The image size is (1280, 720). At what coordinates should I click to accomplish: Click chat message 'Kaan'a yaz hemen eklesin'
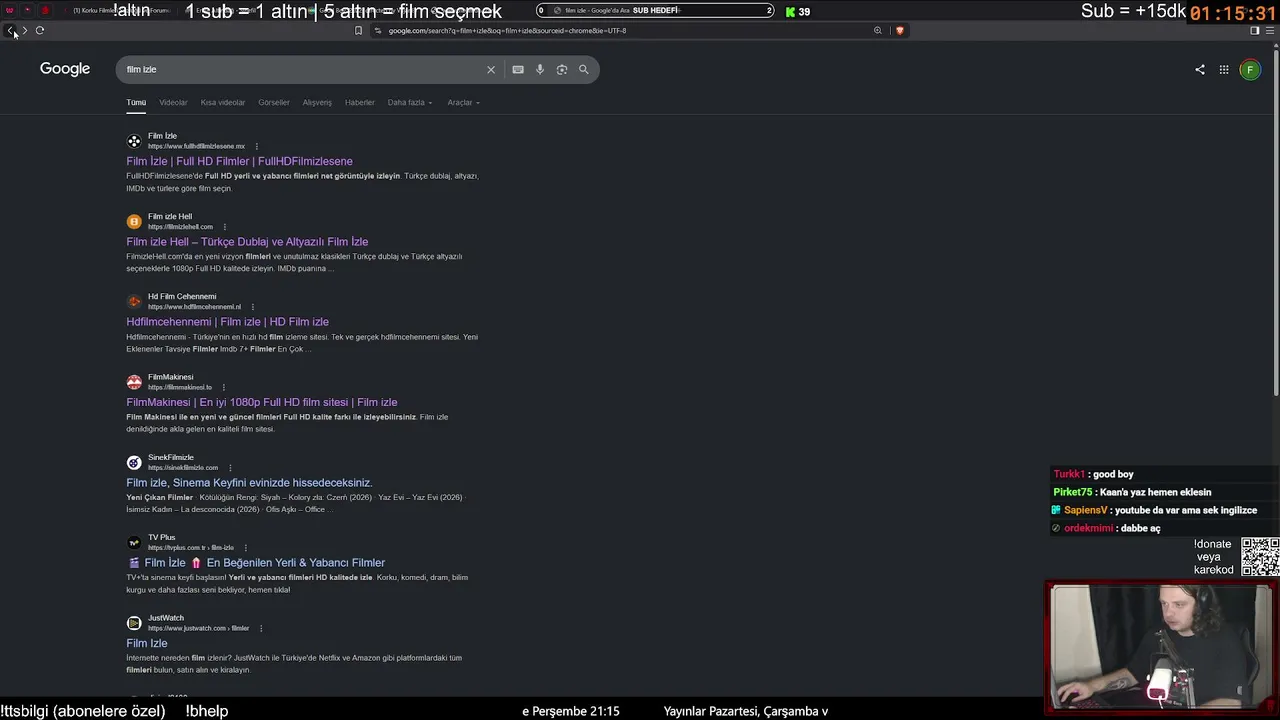pyautogui.click(x=1157, y=492)
